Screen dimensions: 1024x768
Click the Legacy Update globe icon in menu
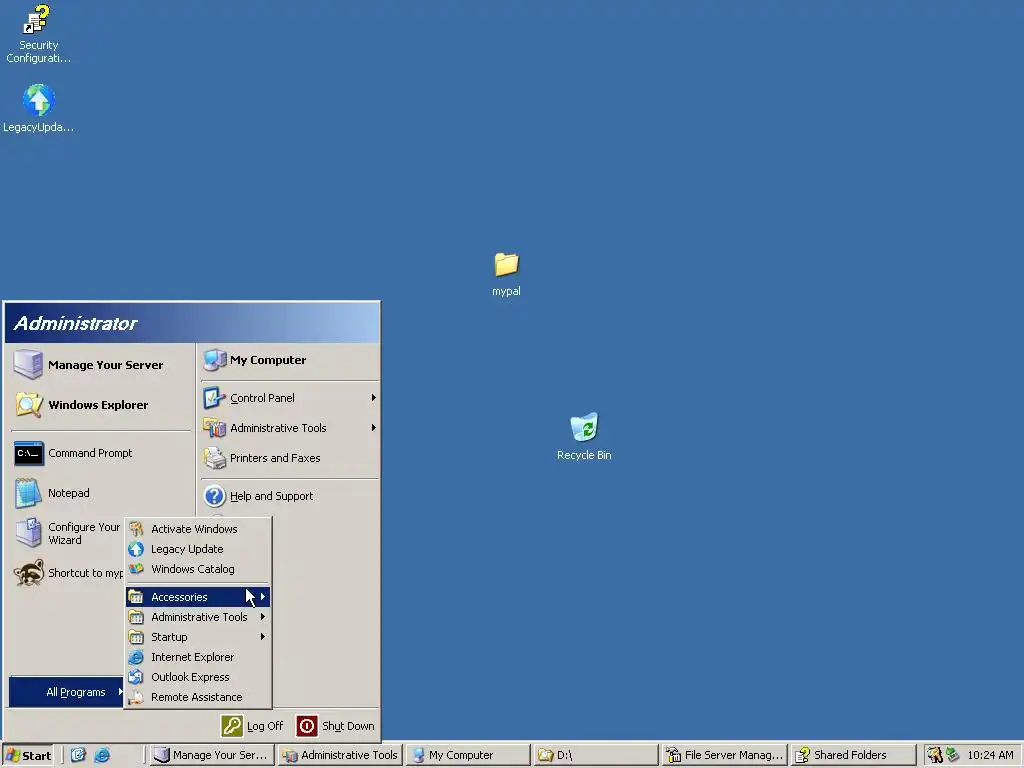(136, 549)
